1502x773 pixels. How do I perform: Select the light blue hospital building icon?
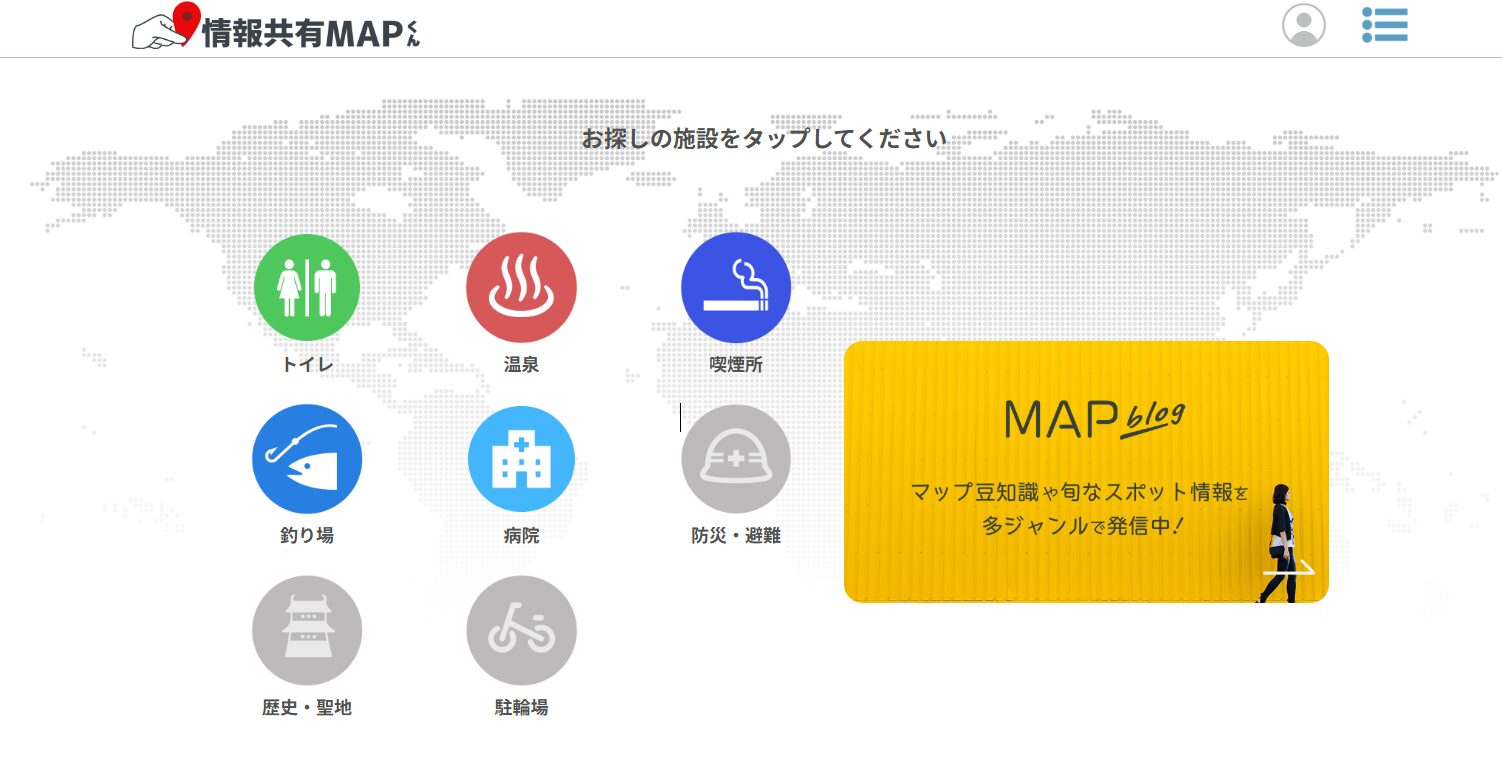pyautogui.click(x=521, y=459)
